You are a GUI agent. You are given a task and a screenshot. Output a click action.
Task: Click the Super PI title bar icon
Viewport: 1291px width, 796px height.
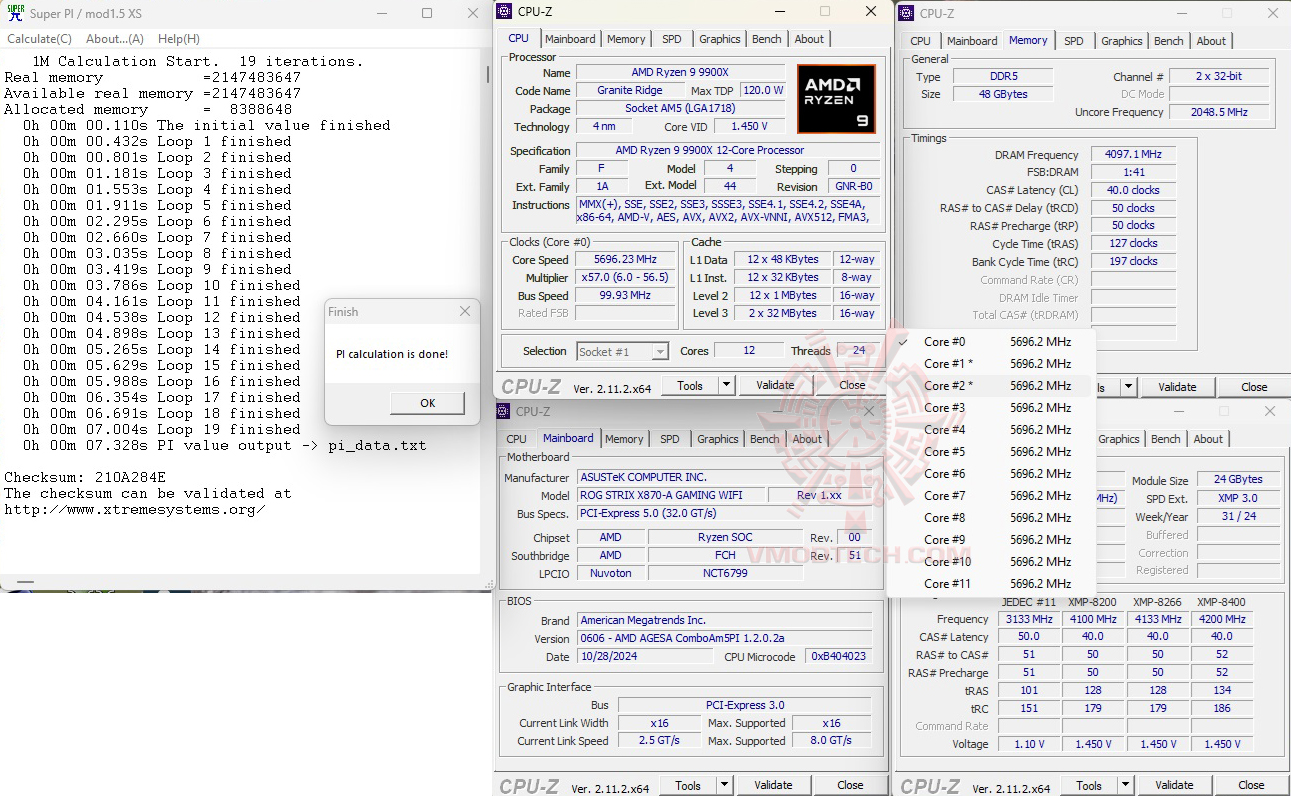pos(15,13)
